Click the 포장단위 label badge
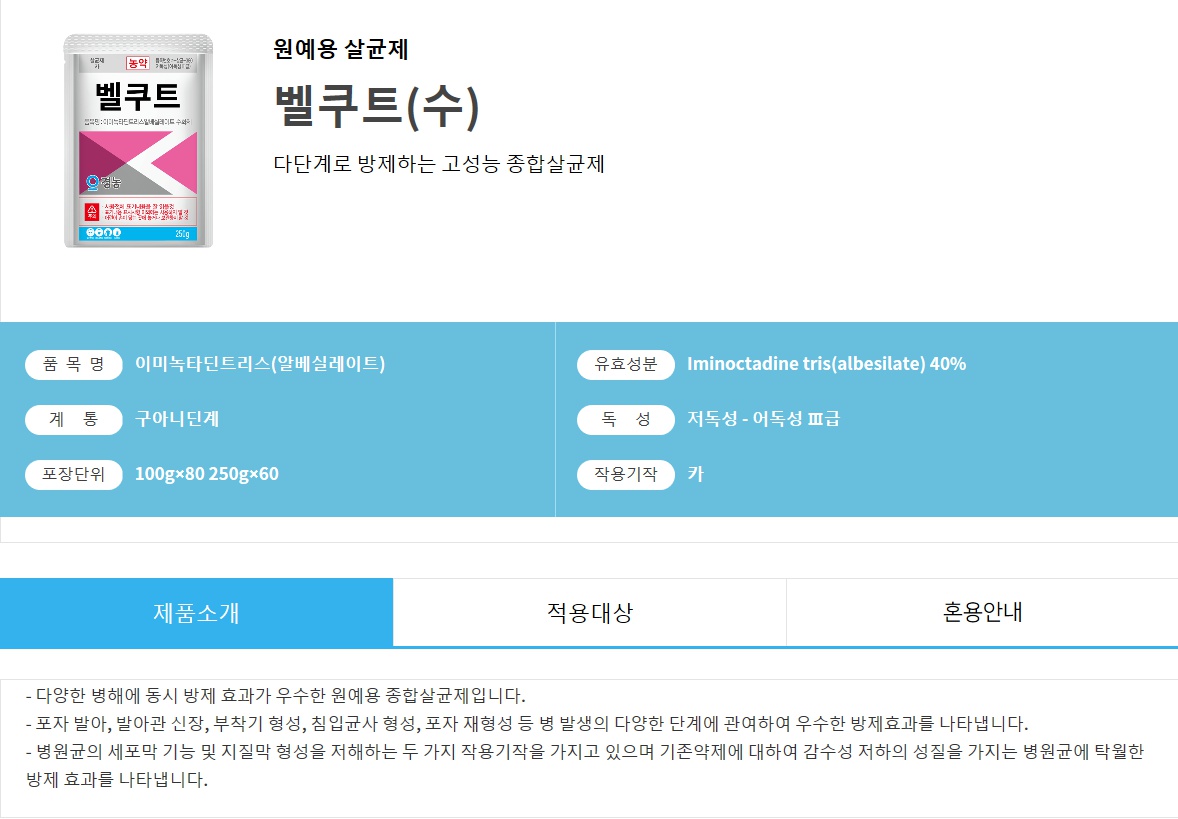This screenshot has width=1178, height=819. [x=74, y=474]
